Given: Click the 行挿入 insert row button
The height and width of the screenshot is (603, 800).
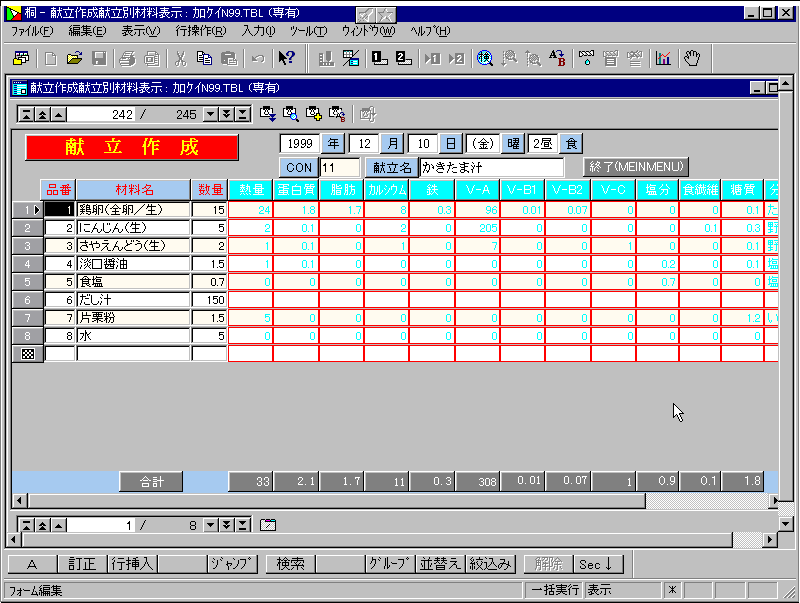Looking at the screenshot, I should coord(132,564).
